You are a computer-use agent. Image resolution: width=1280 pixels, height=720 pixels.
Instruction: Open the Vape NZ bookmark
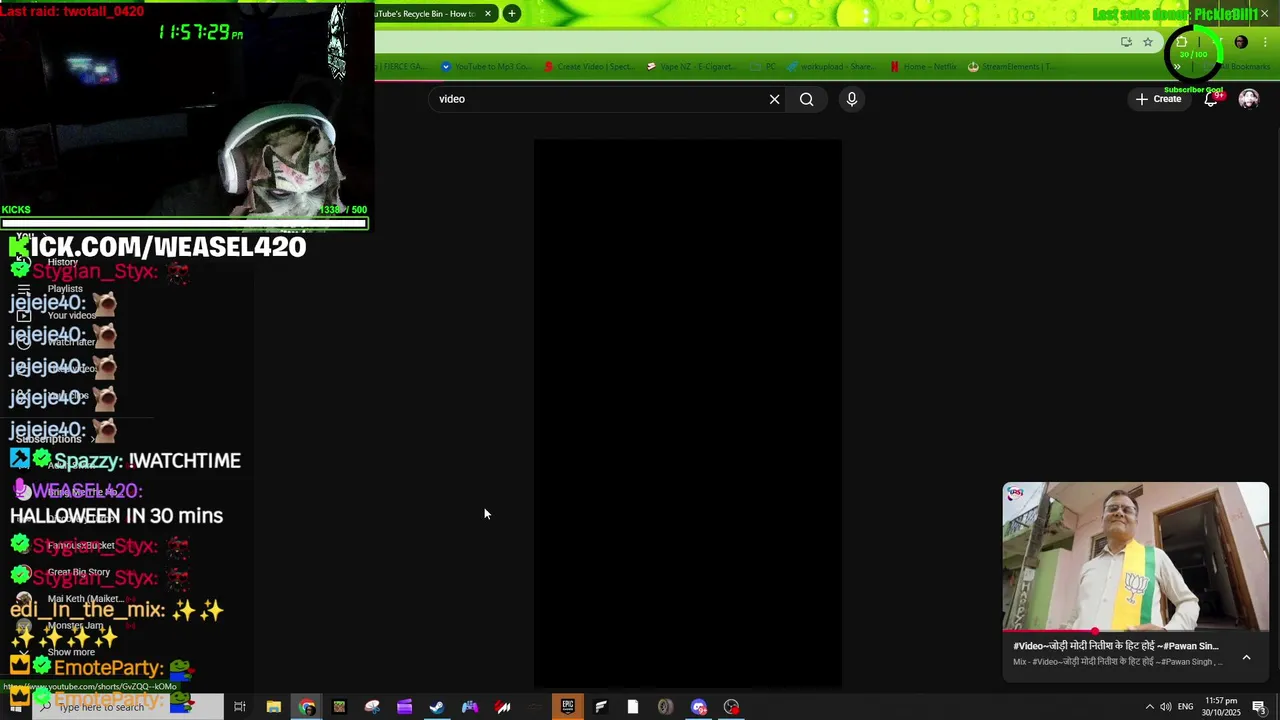(x=690, y=67)
